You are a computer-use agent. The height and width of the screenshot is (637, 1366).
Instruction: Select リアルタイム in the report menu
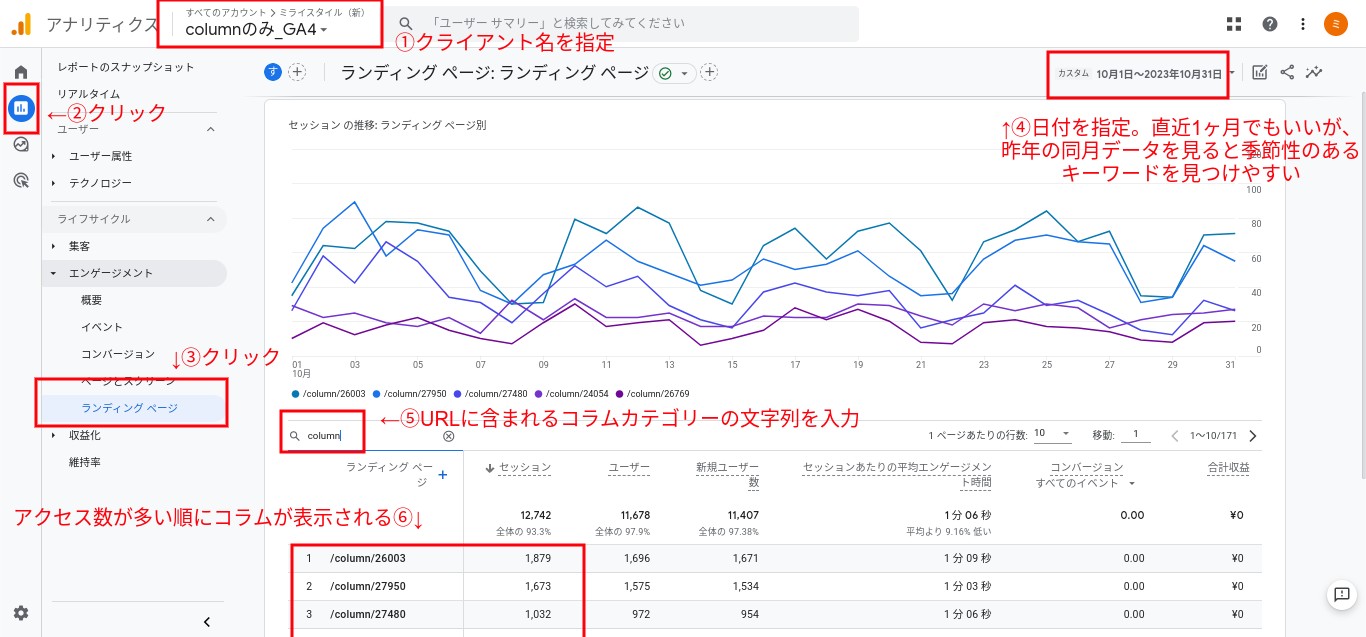pyautogui.click(x=88, y=94)
